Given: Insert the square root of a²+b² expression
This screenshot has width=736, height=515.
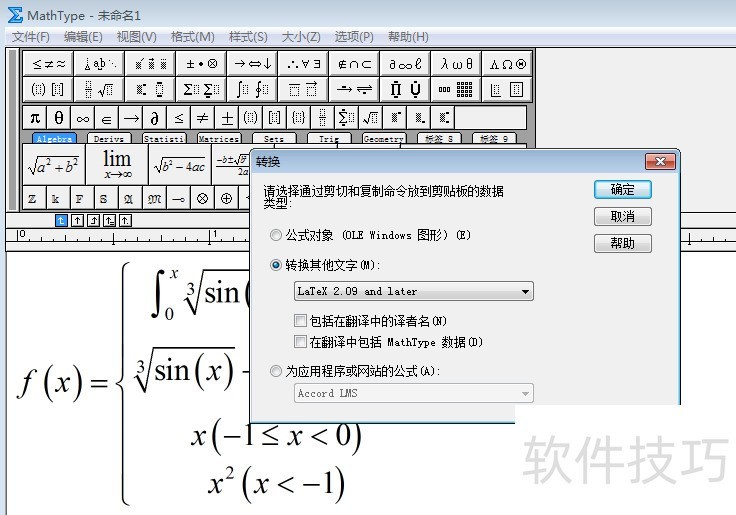Looking at the screenshot, I should click(x=54, y=165).
